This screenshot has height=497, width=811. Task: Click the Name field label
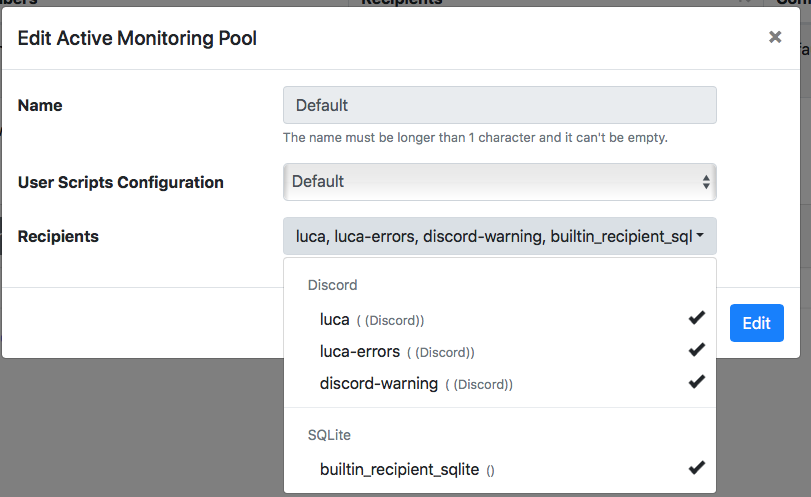pyautogui.click(x=40, y=105)
